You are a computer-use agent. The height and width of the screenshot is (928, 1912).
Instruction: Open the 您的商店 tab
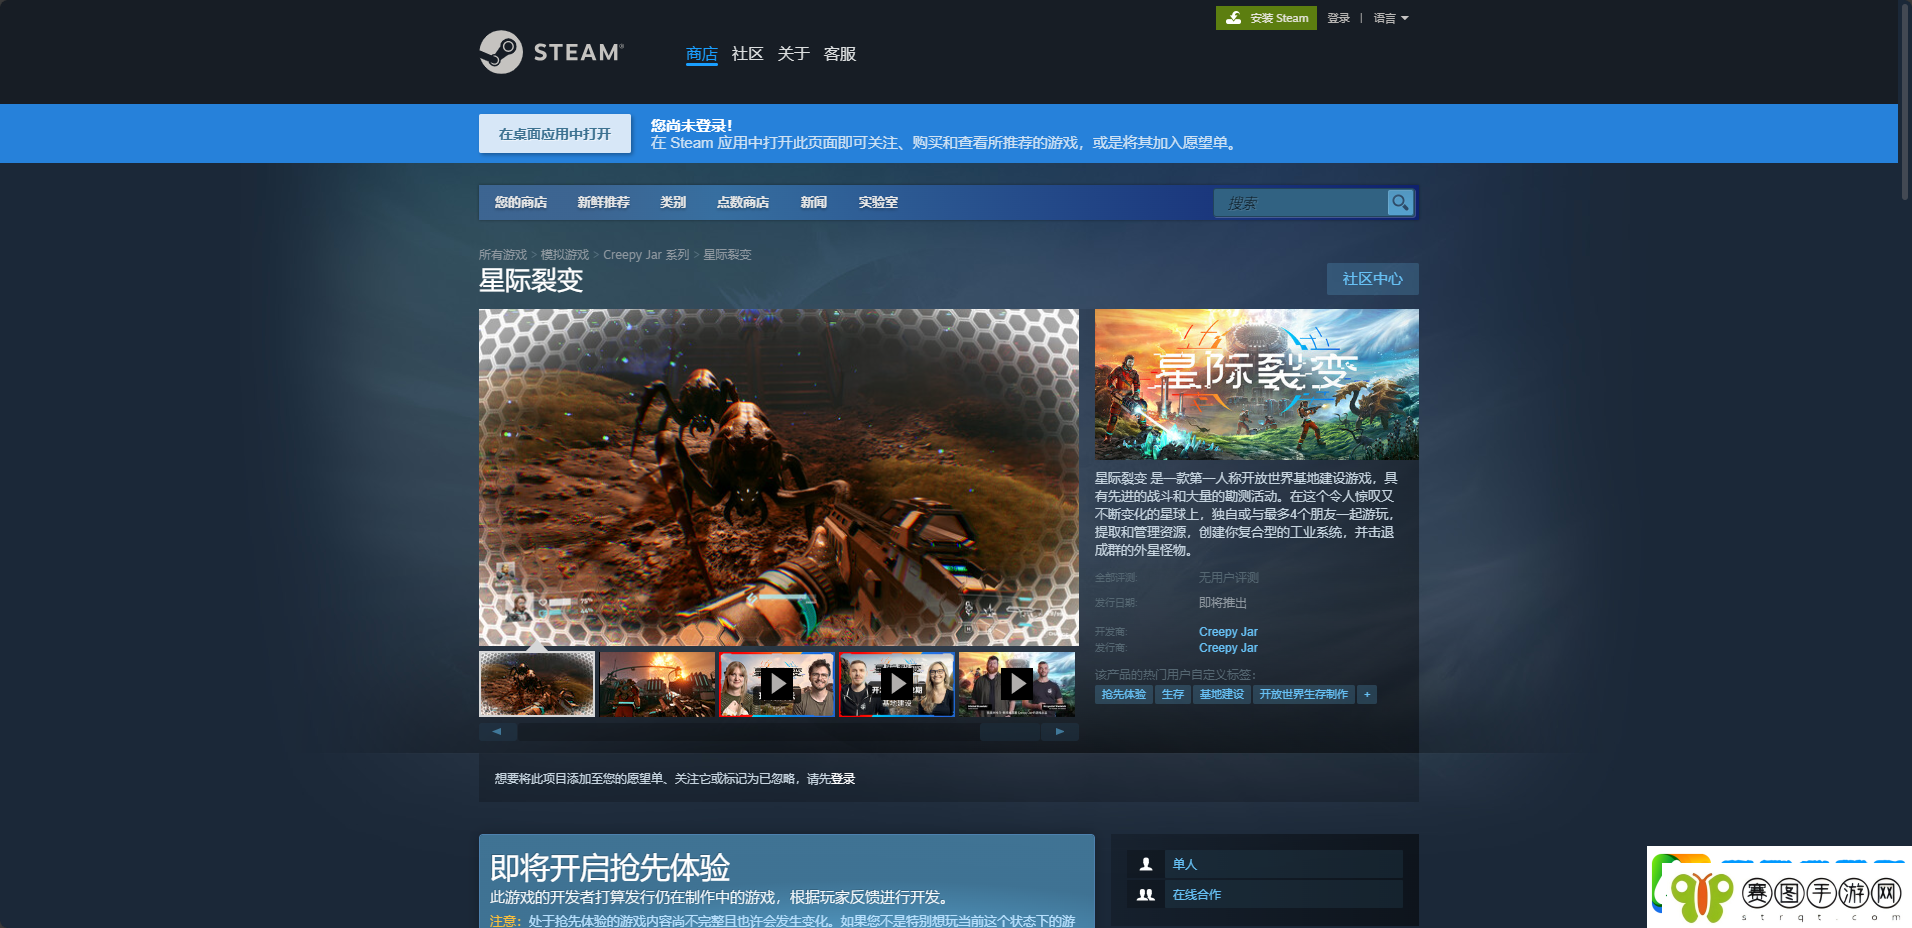point(520,202)
